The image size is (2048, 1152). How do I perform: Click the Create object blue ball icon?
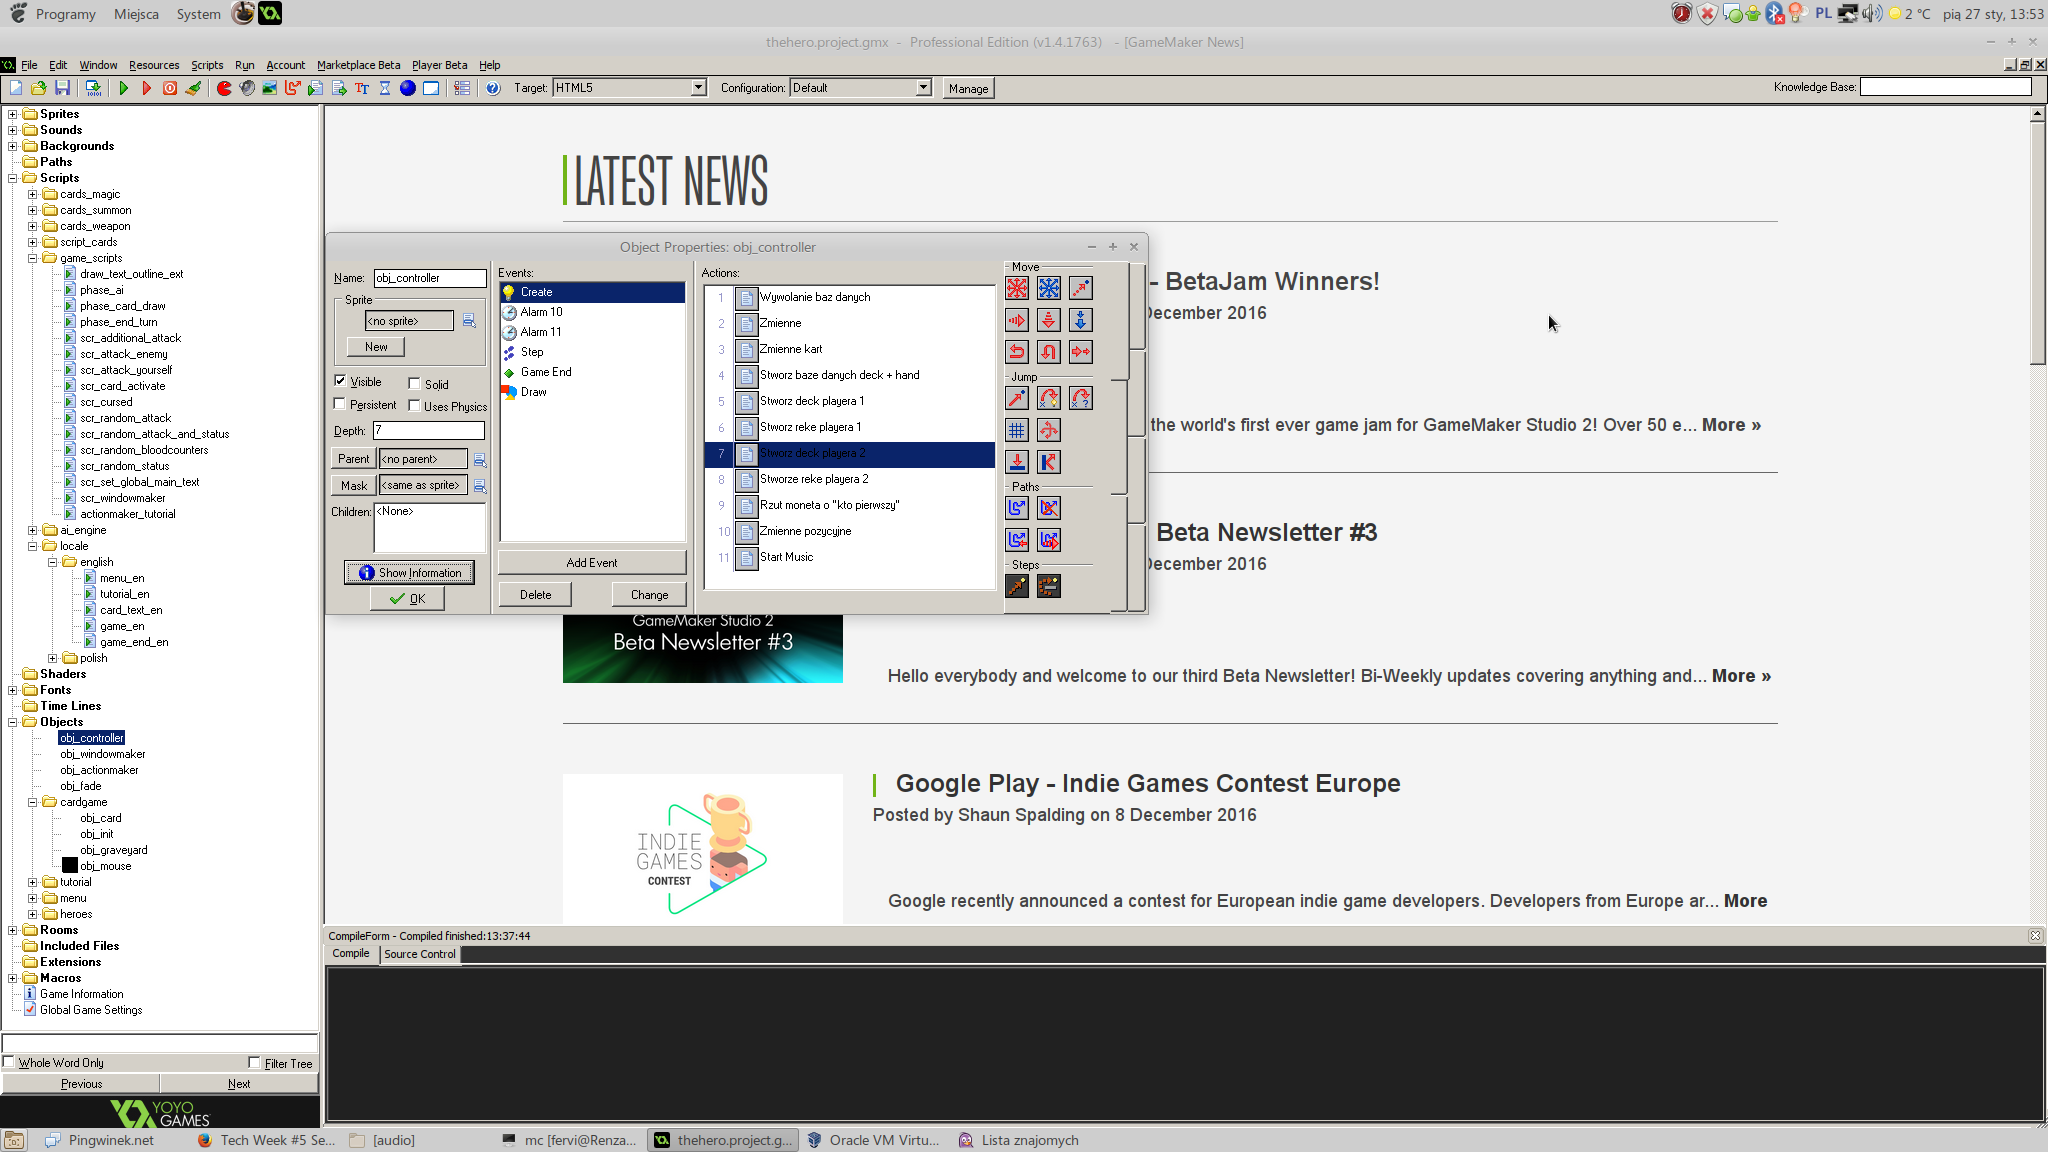click(407, 88)
